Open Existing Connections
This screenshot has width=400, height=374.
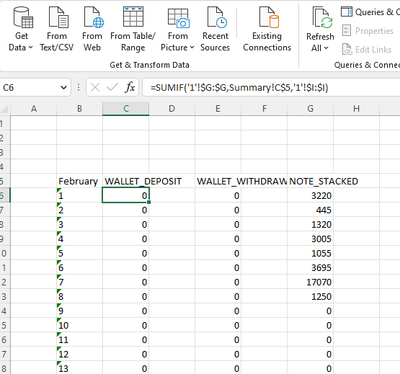pos(267,29)
